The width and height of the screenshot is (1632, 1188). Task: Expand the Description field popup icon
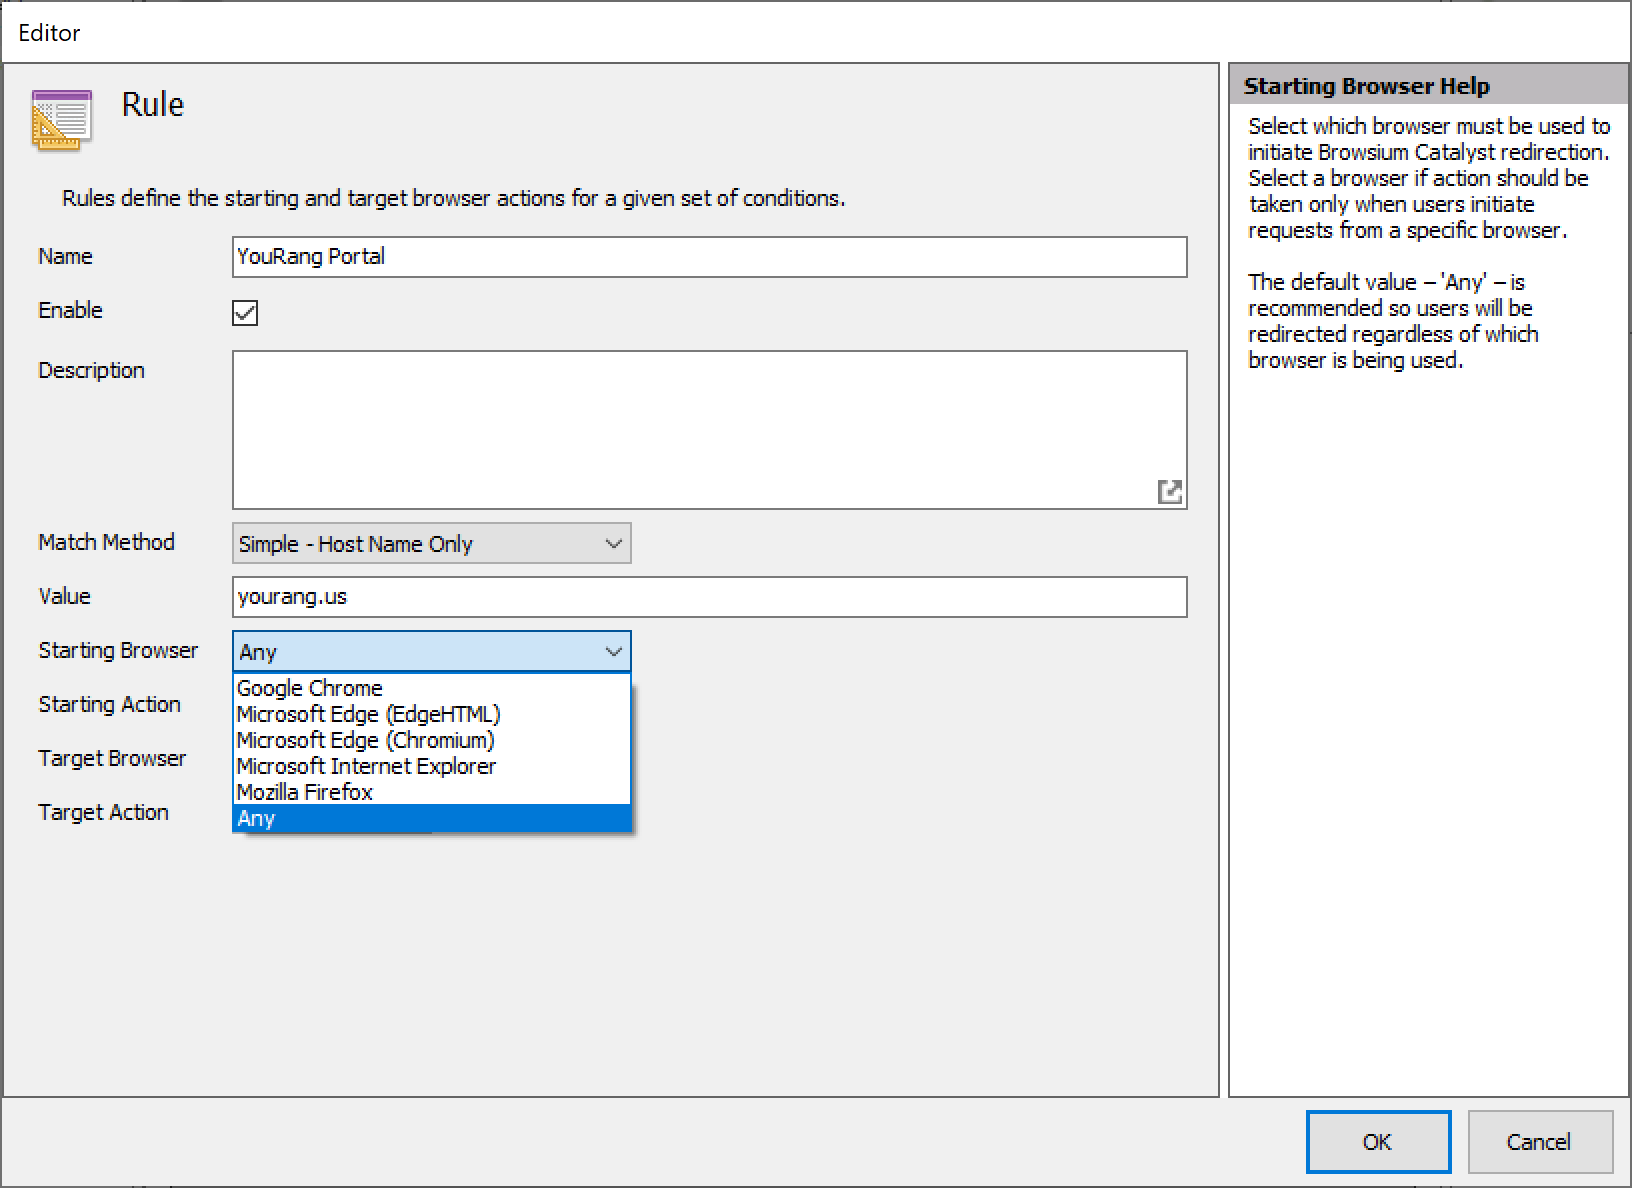tap(1169, 491)
